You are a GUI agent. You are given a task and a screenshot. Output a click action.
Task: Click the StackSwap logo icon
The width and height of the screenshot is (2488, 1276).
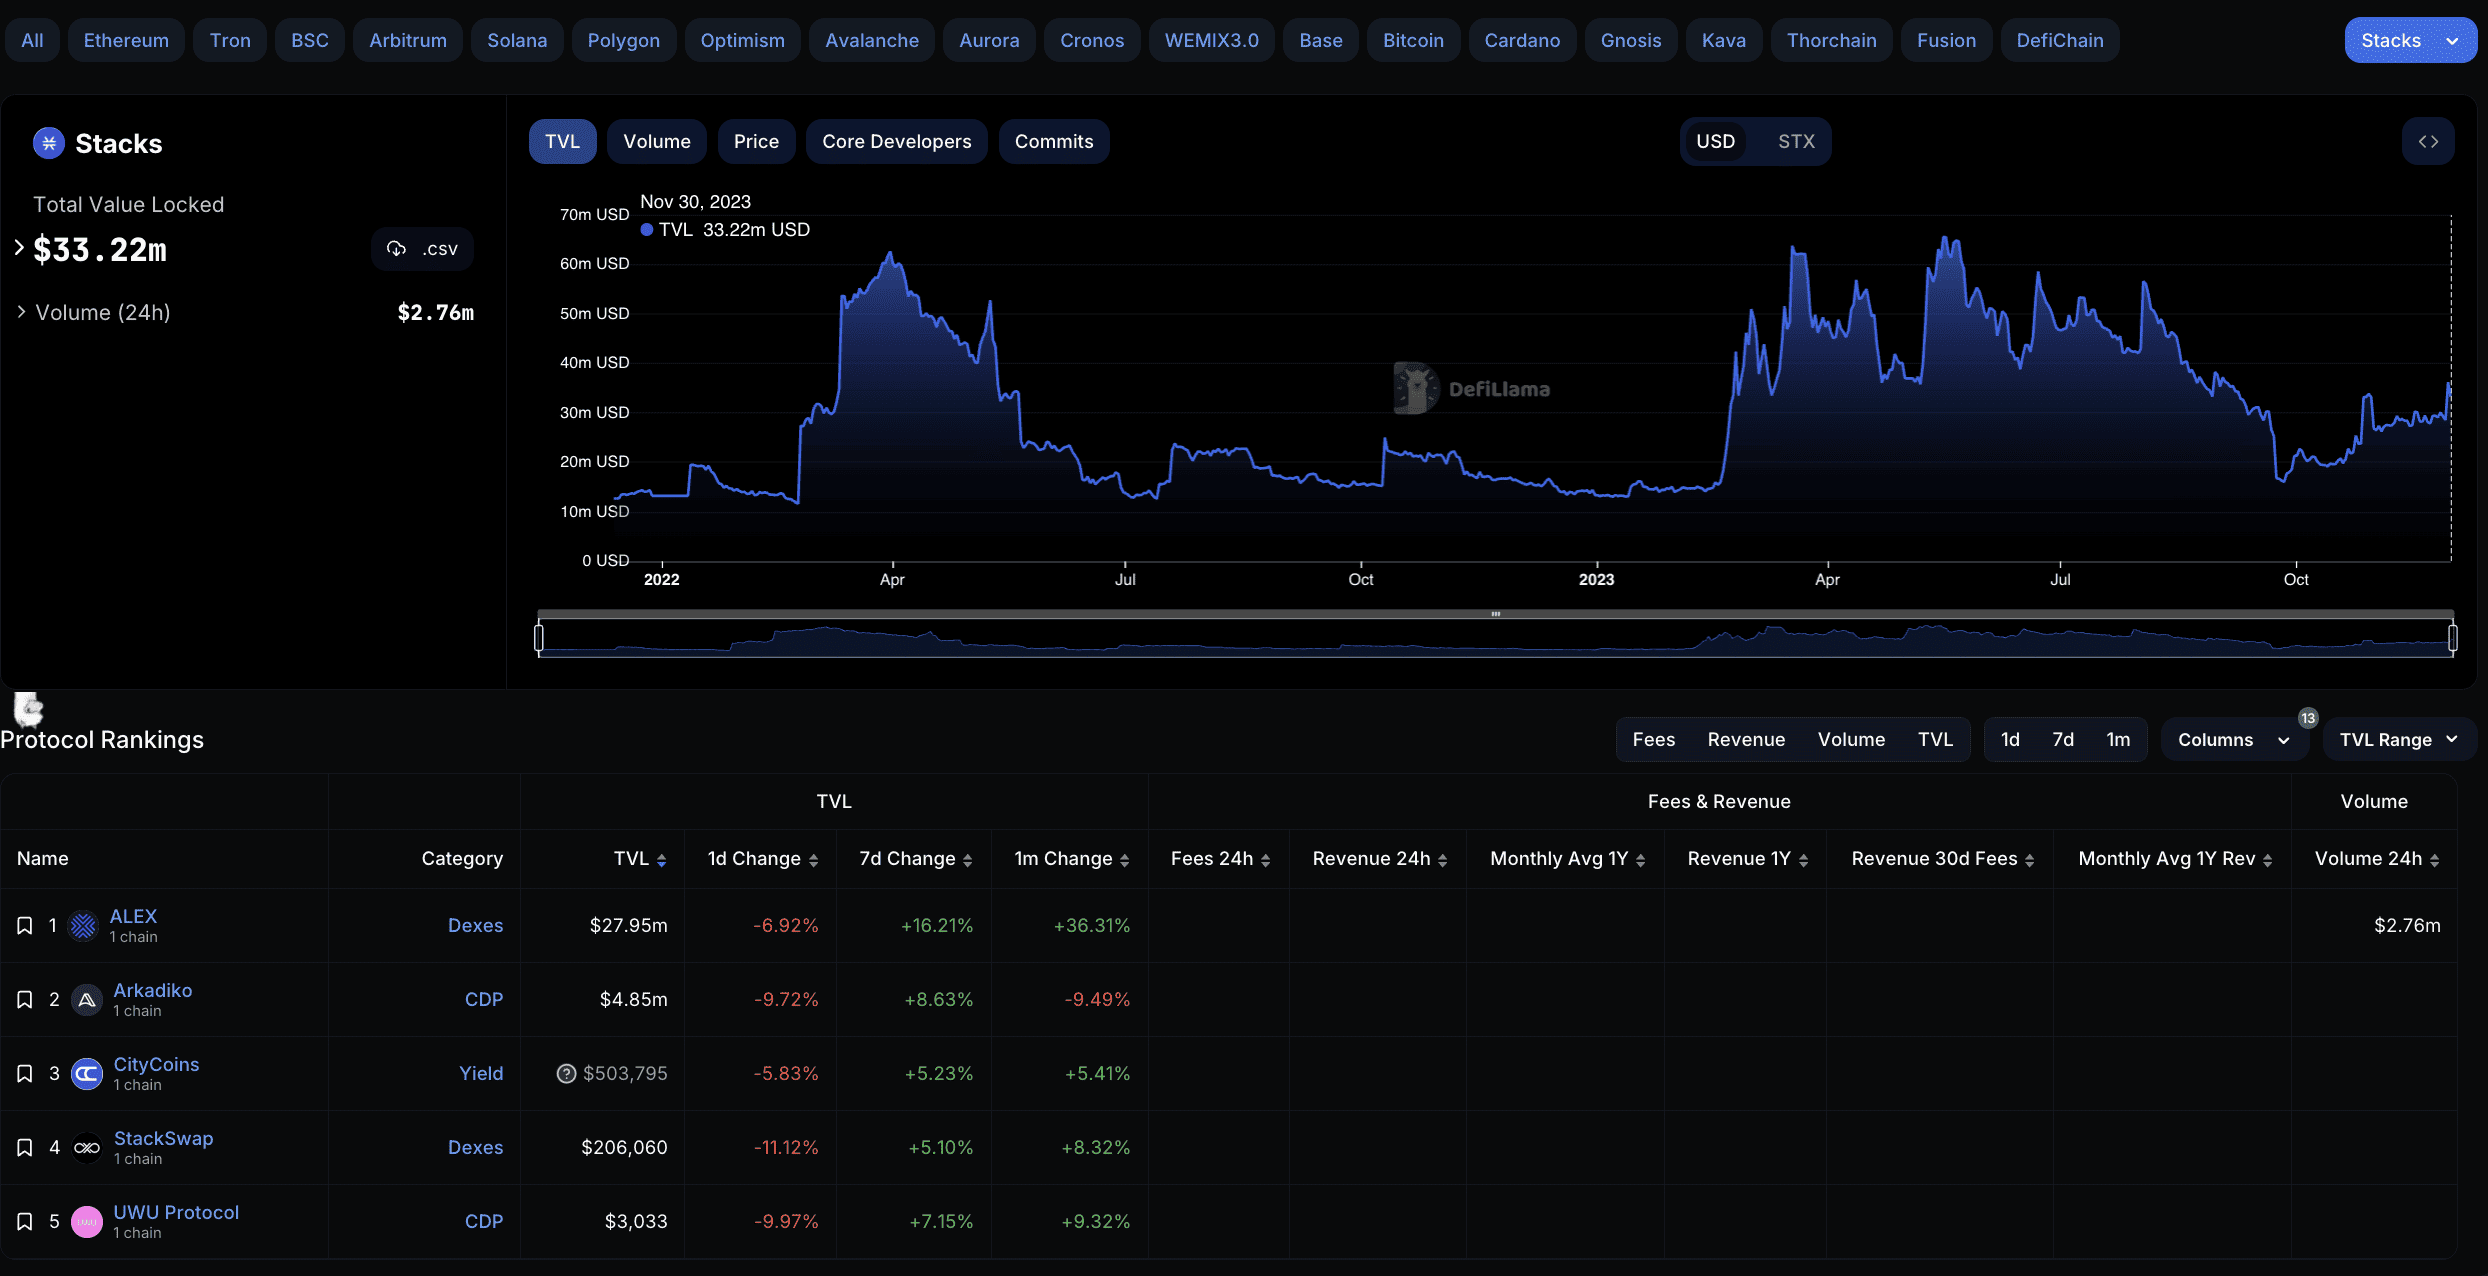tap(87, 1147)
